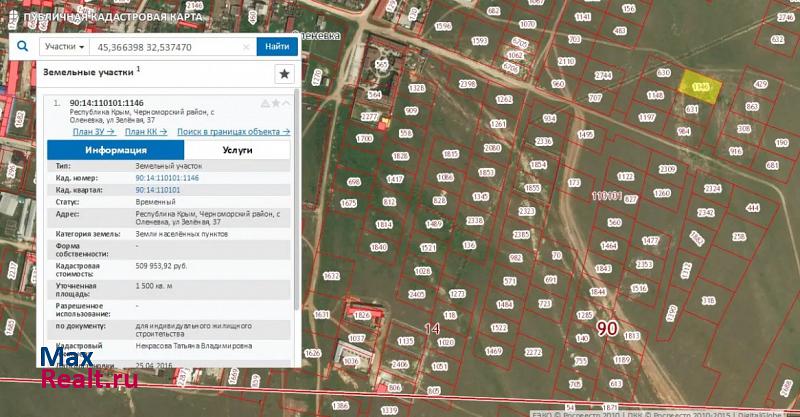Open the План КК link
This screenshot has width=800, height=417.
pos(146,131)
